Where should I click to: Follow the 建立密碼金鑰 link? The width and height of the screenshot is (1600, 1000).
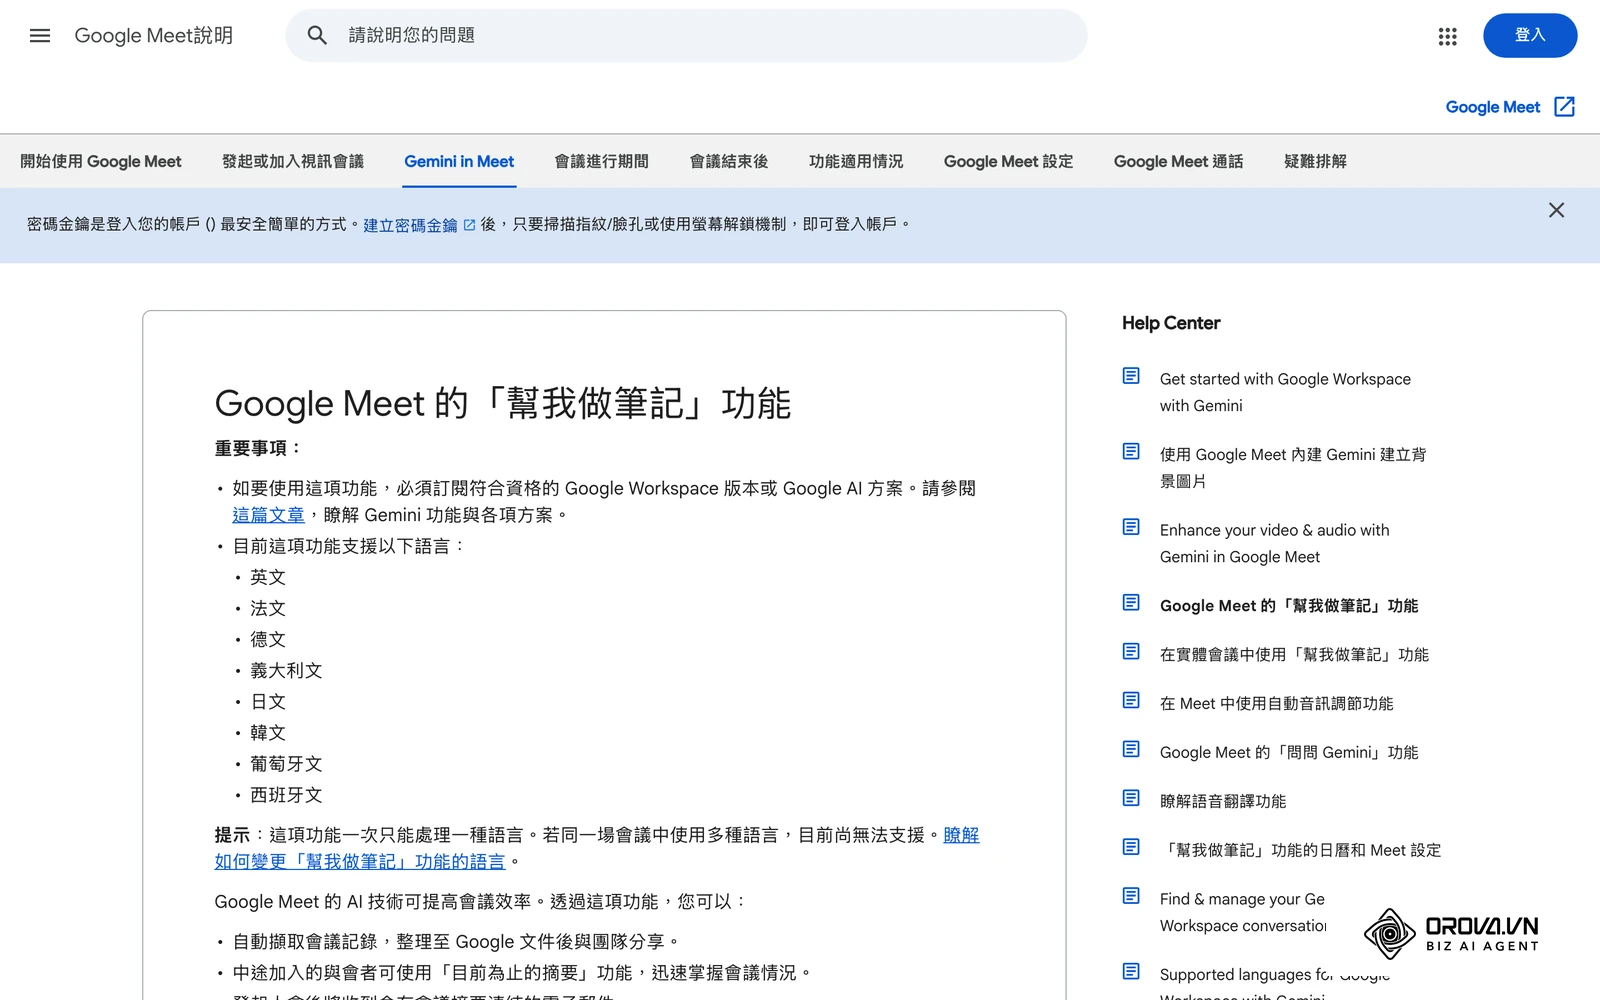pos(410,226)
